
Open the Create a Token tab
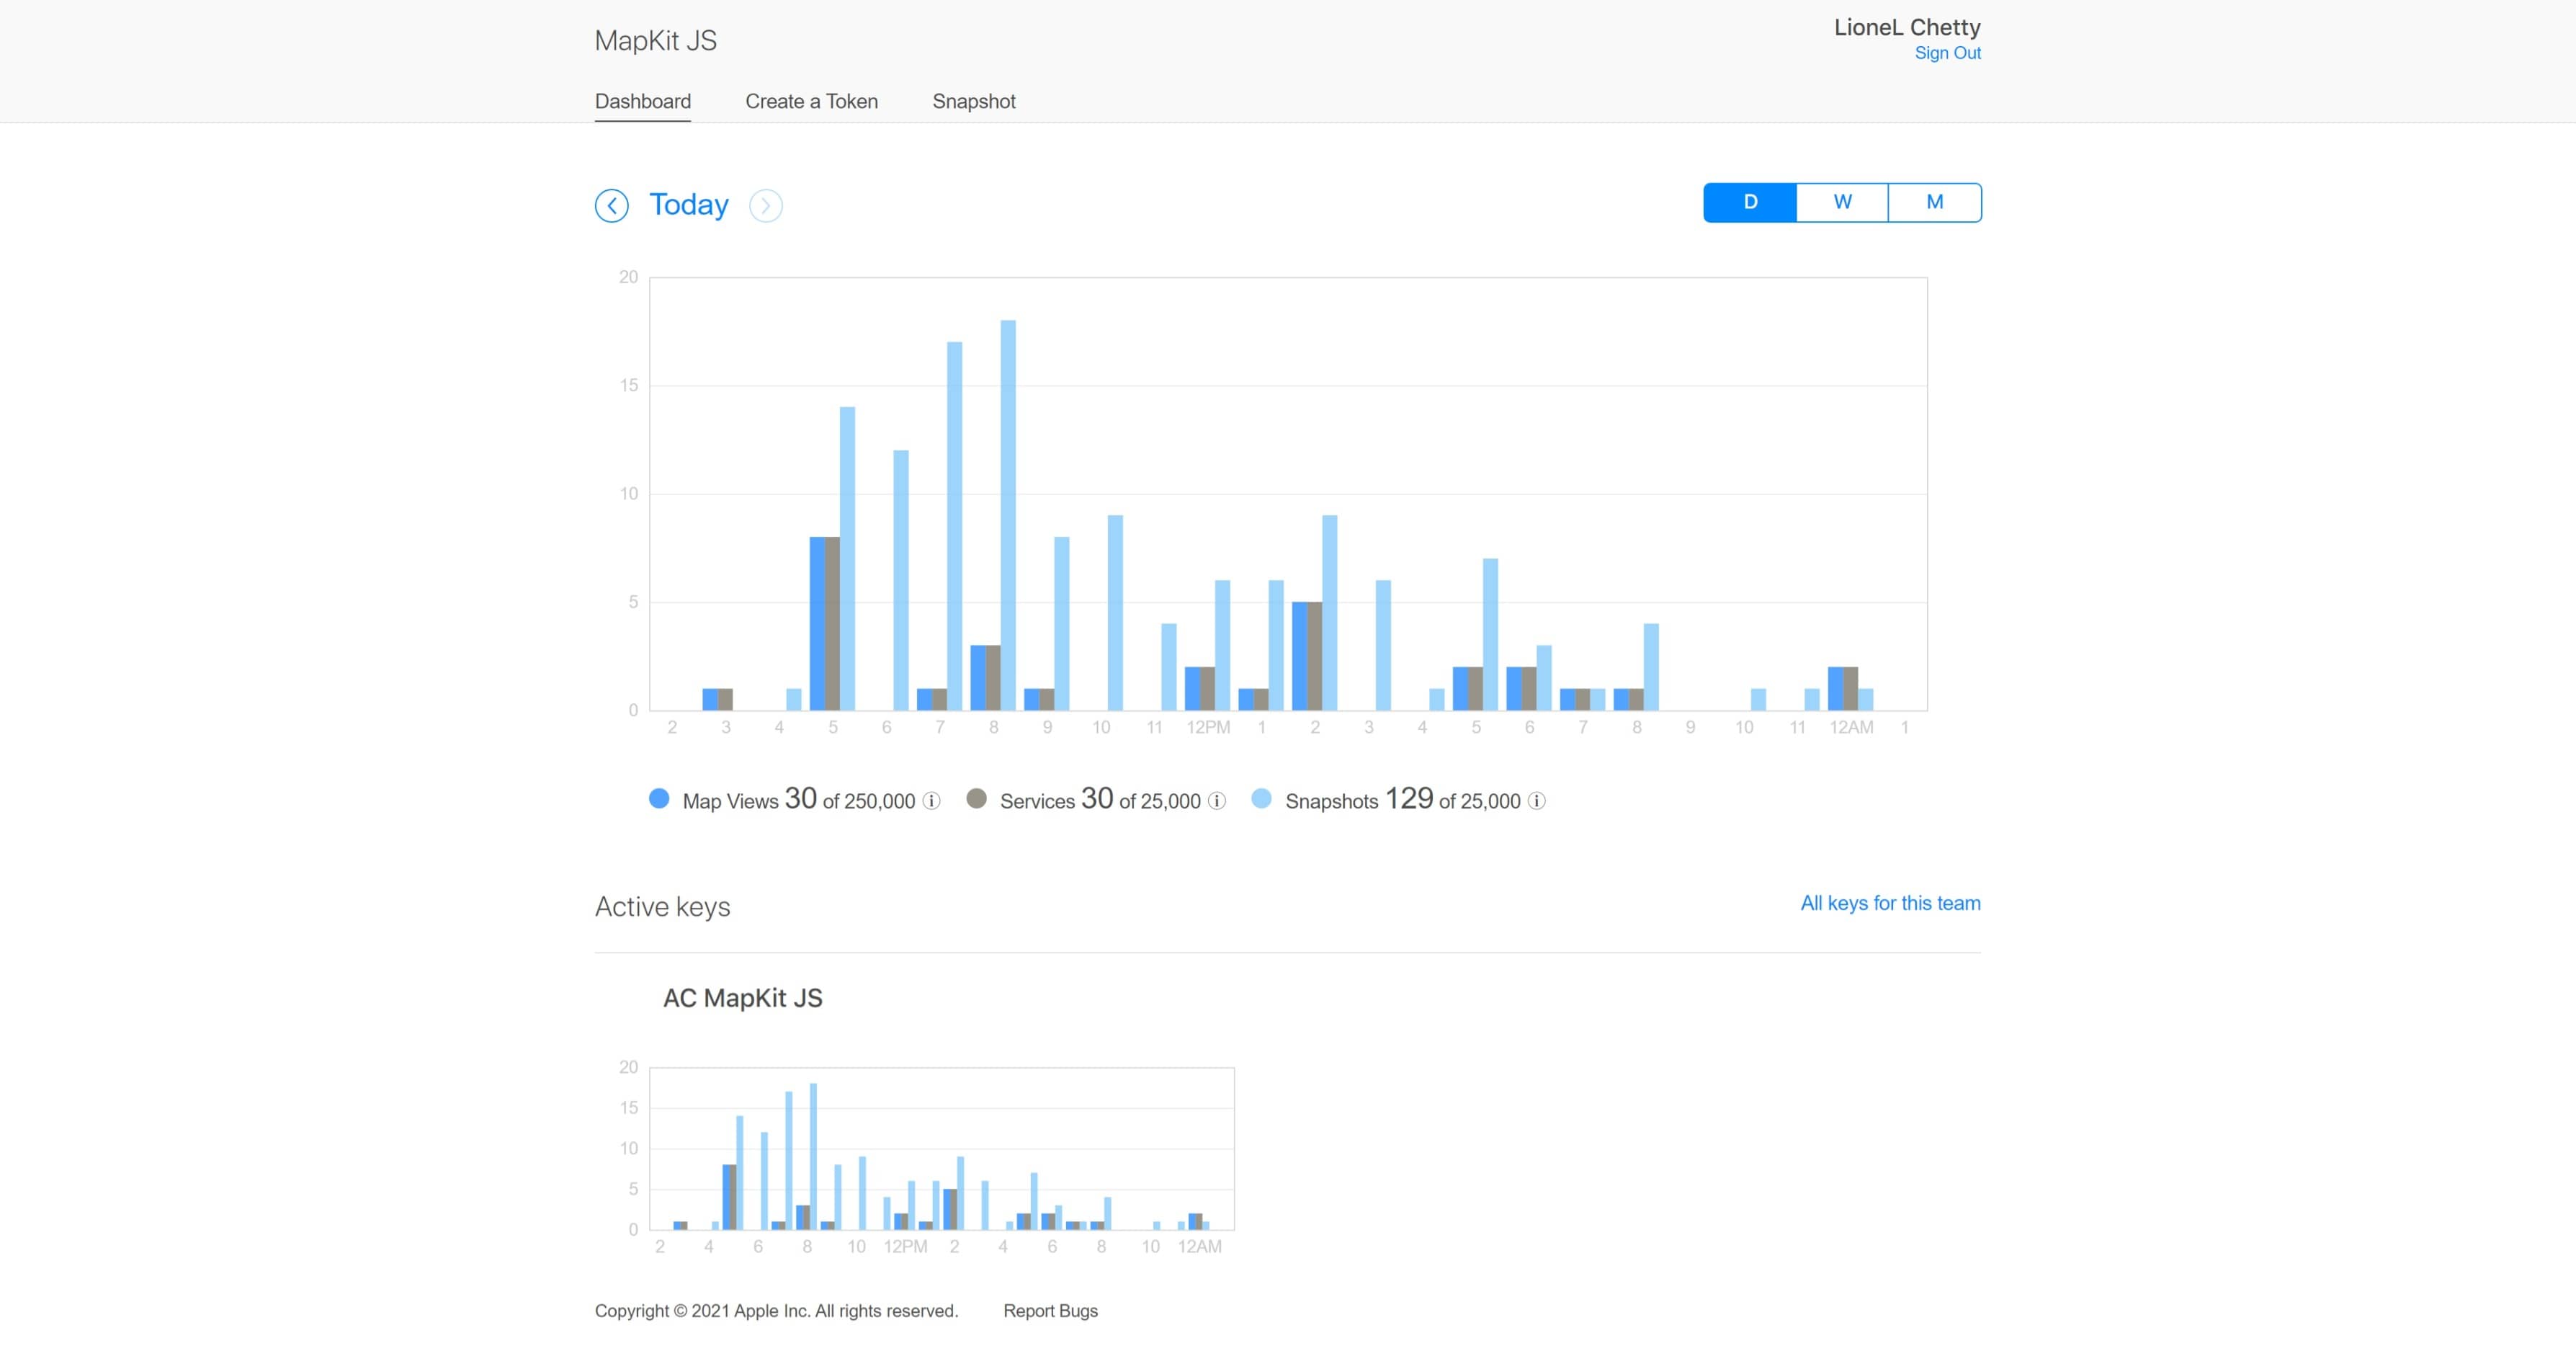coord(811,101)
